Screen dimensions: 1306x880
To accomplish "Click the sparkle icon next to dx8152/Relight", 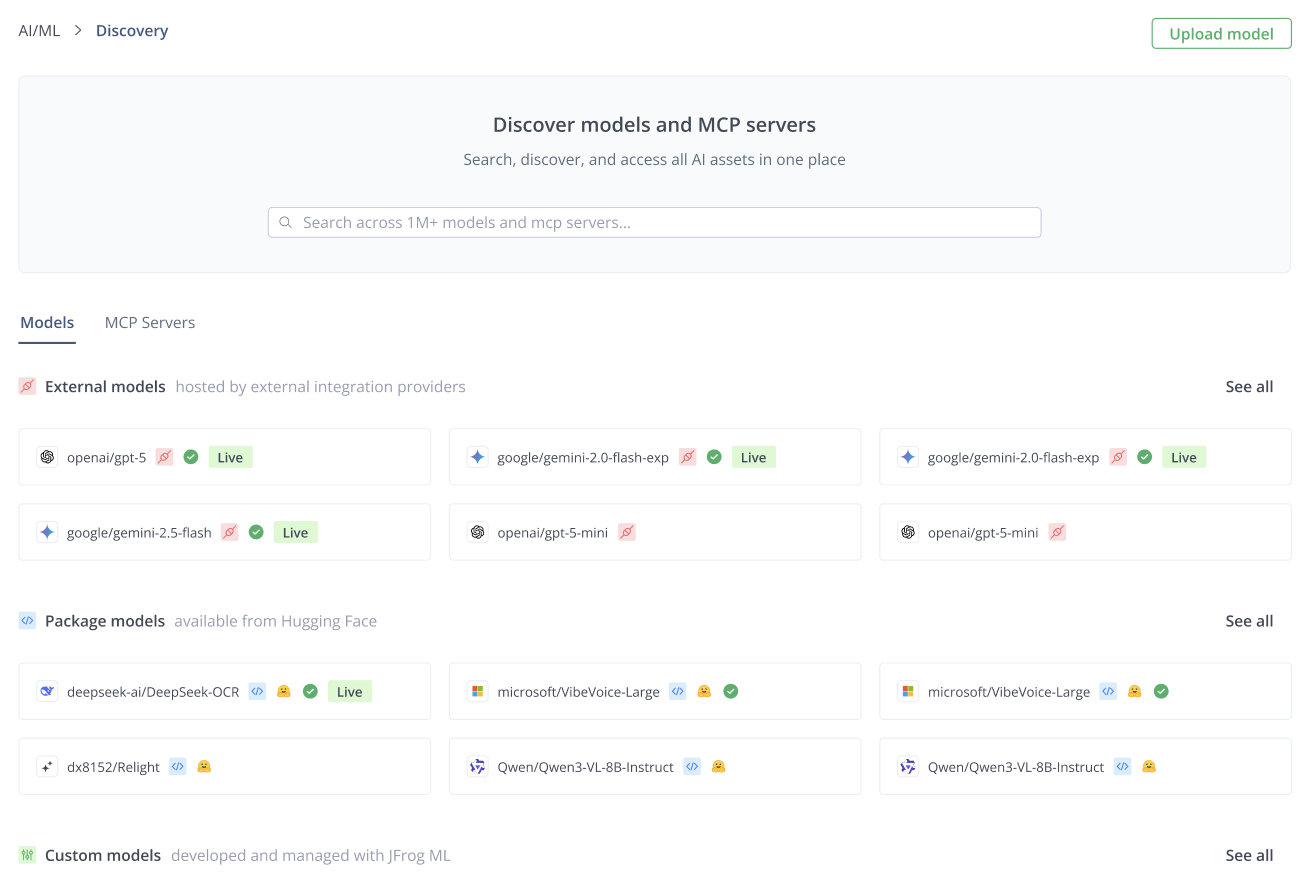I will [x=47, y=767].
